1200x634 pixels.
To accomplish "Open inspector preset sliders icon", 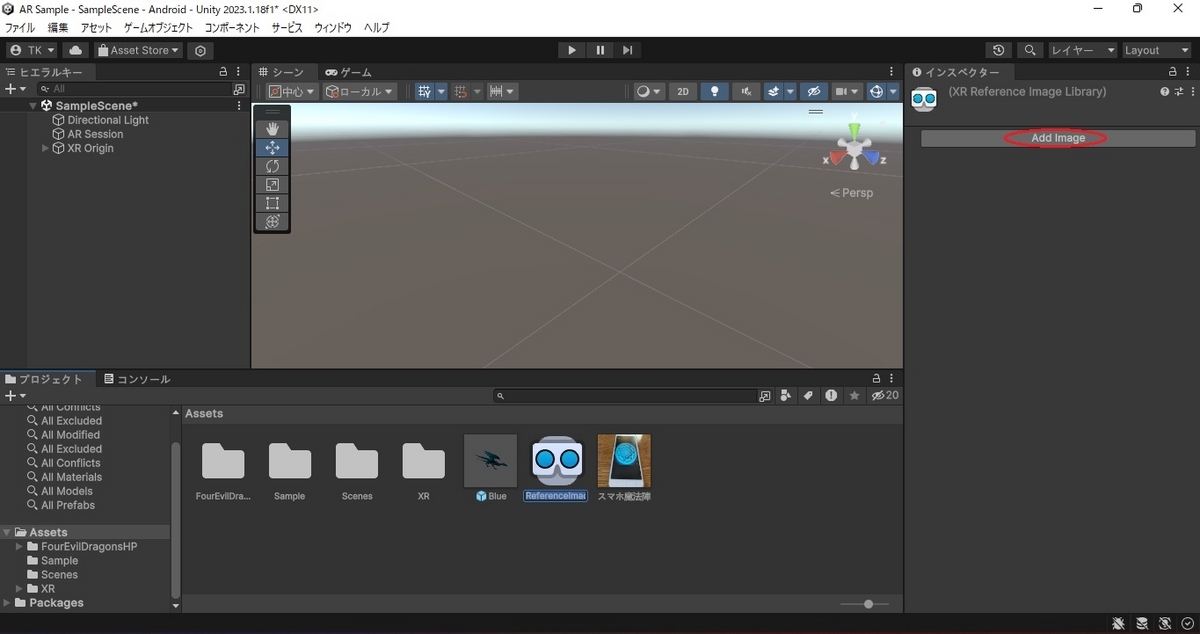I will pos(1177,91).
